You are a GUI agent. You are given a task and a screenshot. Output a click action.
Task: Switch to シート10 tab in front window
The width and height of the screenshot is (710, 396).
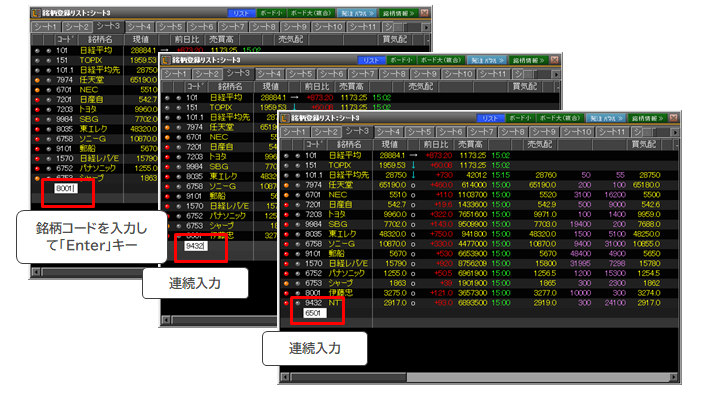(577, 132)
